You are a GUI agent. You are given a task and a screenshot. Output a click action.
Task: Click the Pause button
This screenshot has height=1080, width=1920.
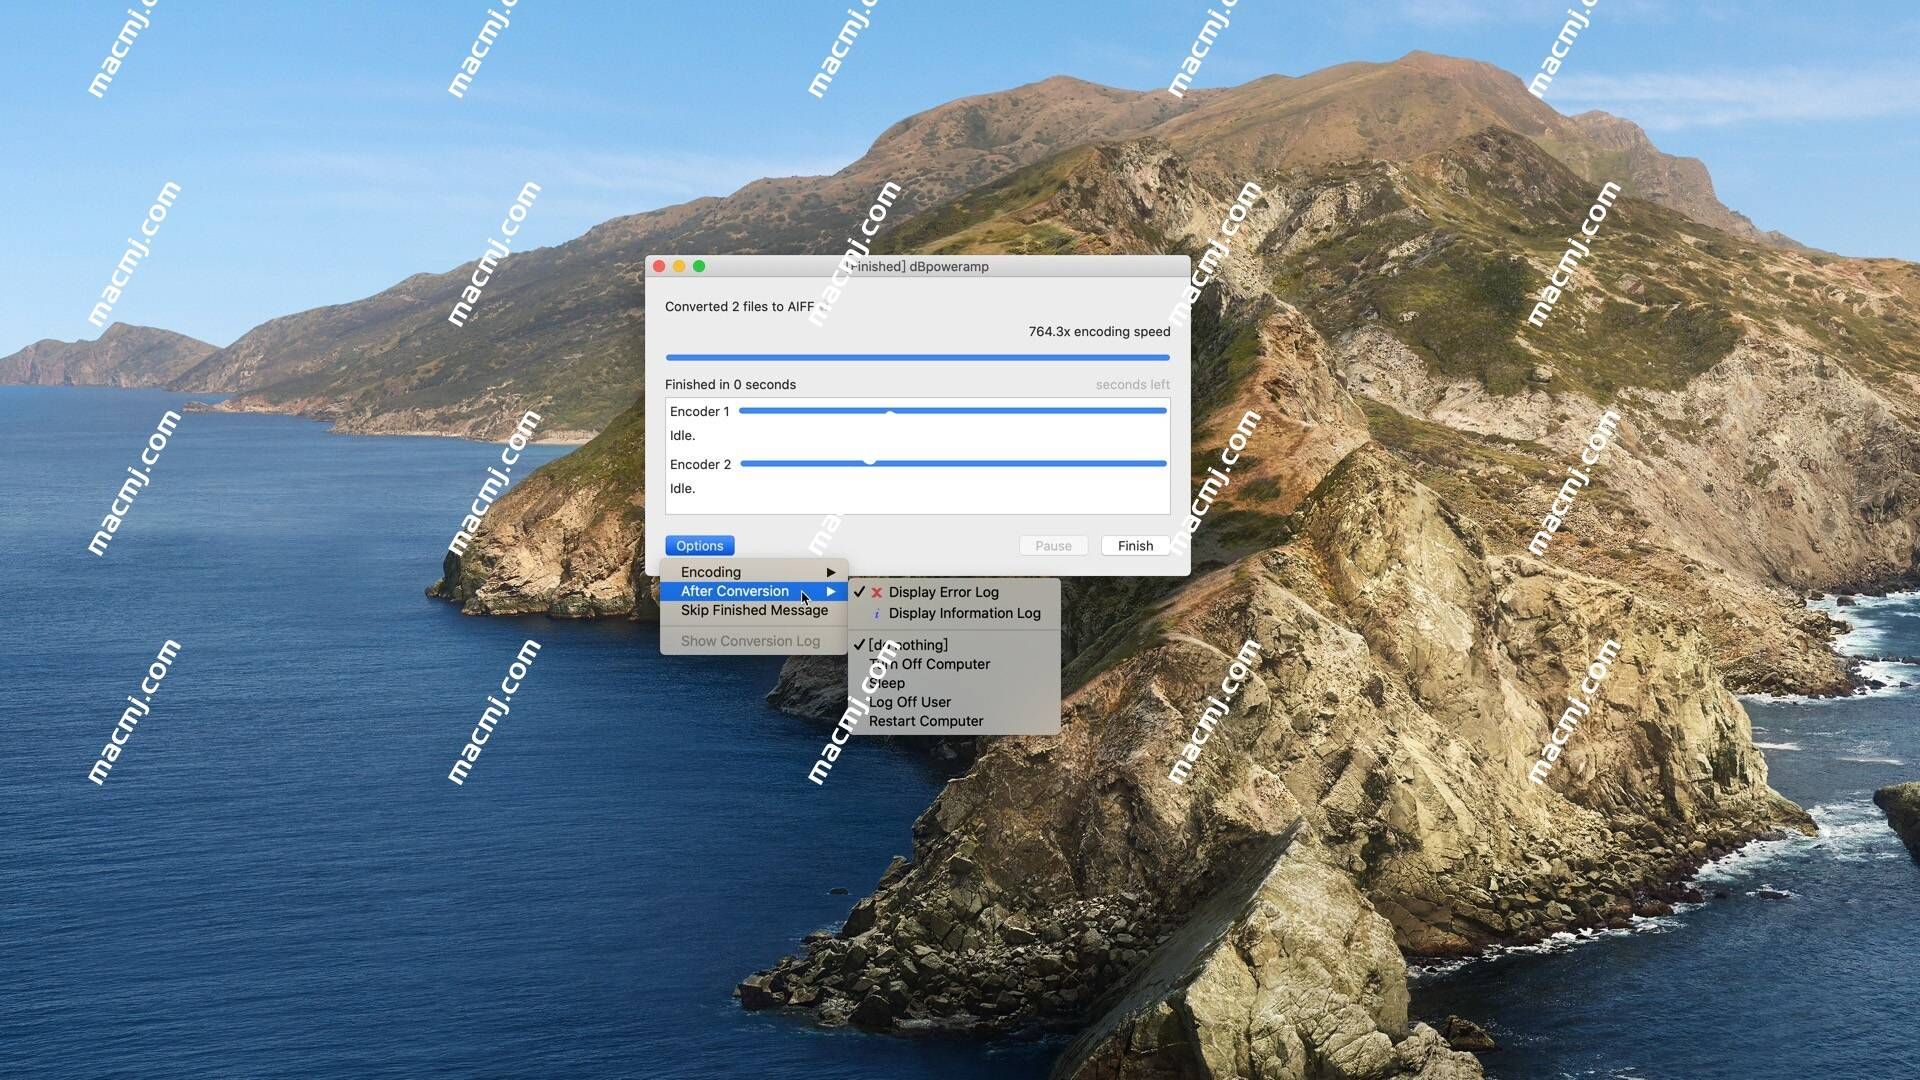pos(1052,545)
